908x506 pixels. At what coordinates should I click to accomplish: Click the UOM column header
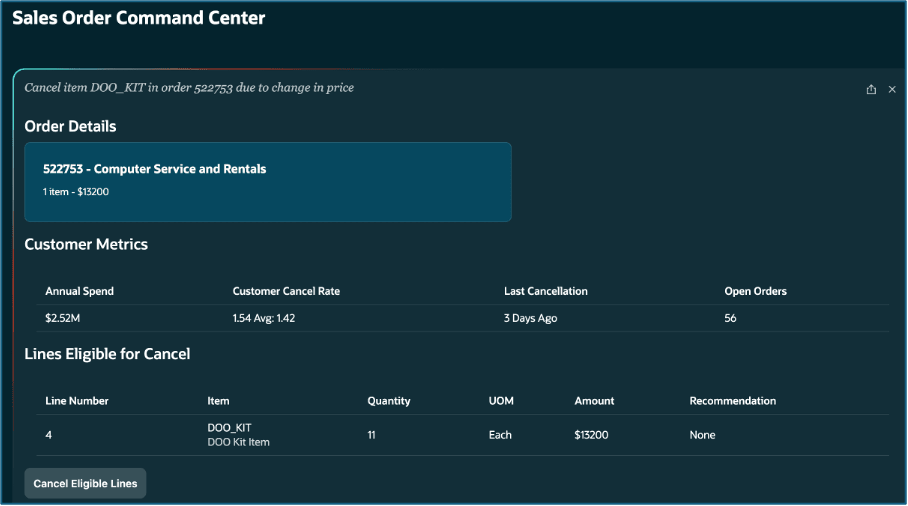[x=501, y=401]
